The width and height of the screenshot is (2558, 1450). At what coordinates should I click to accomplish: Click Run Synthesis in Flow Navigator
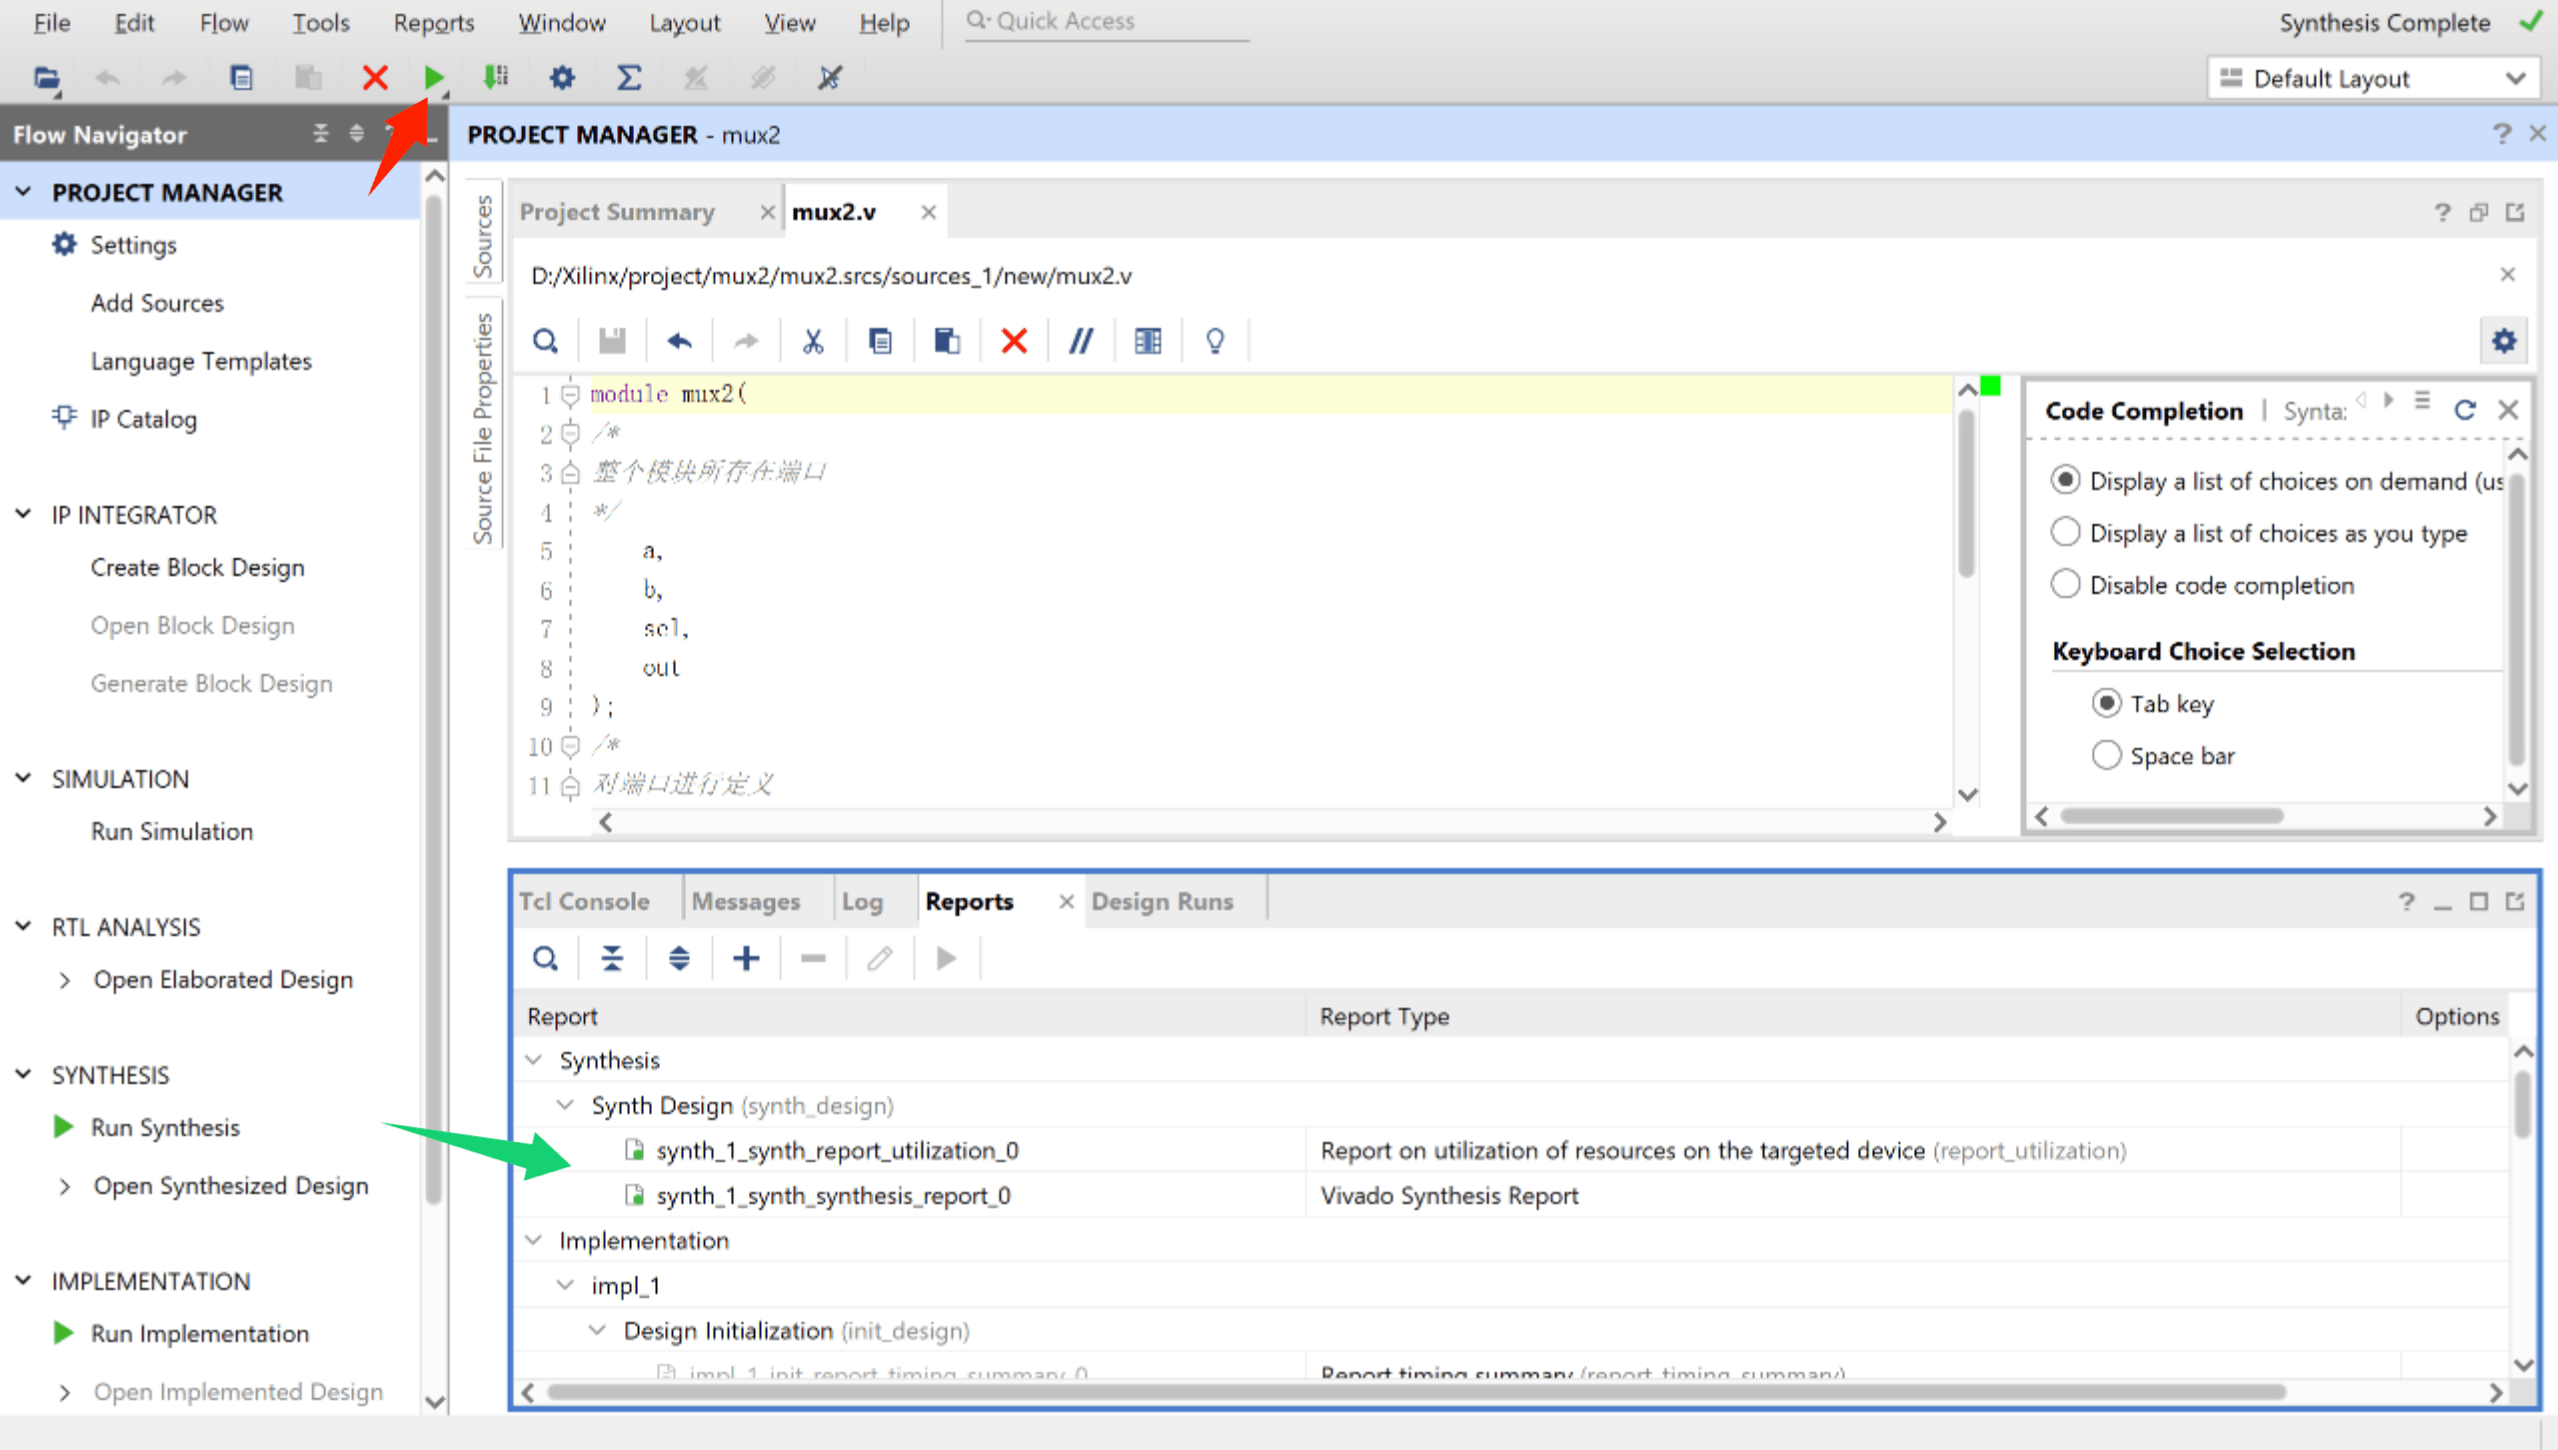click(165, 1127)
